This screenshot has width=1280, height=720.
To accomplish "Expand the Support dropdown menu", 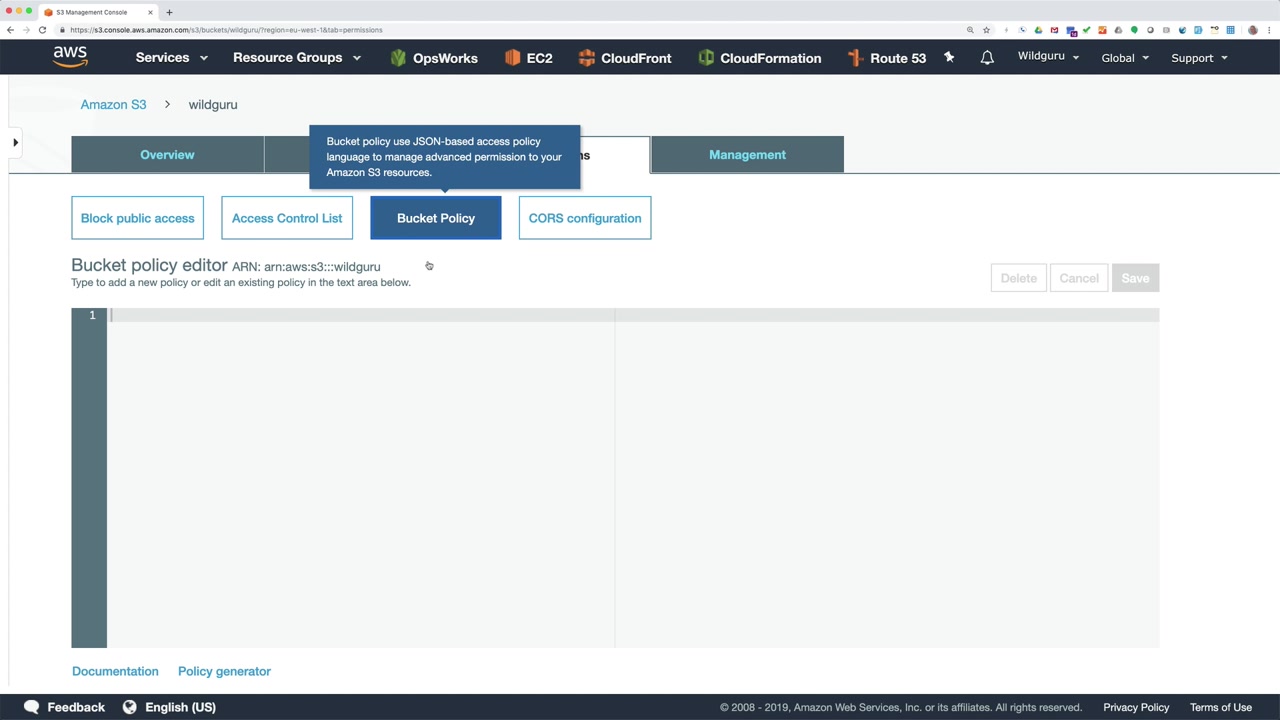I will 1199,58.
